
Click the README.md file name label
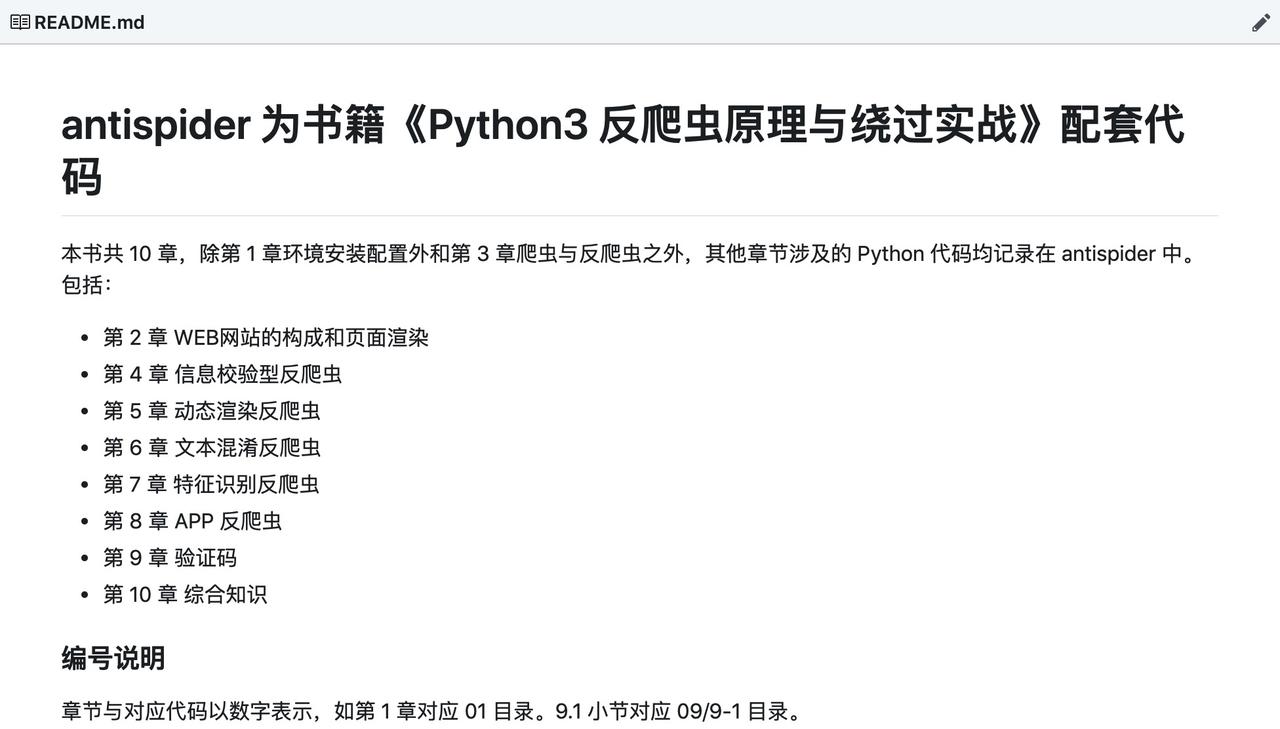pyautogui.click(x=89, y=22)
